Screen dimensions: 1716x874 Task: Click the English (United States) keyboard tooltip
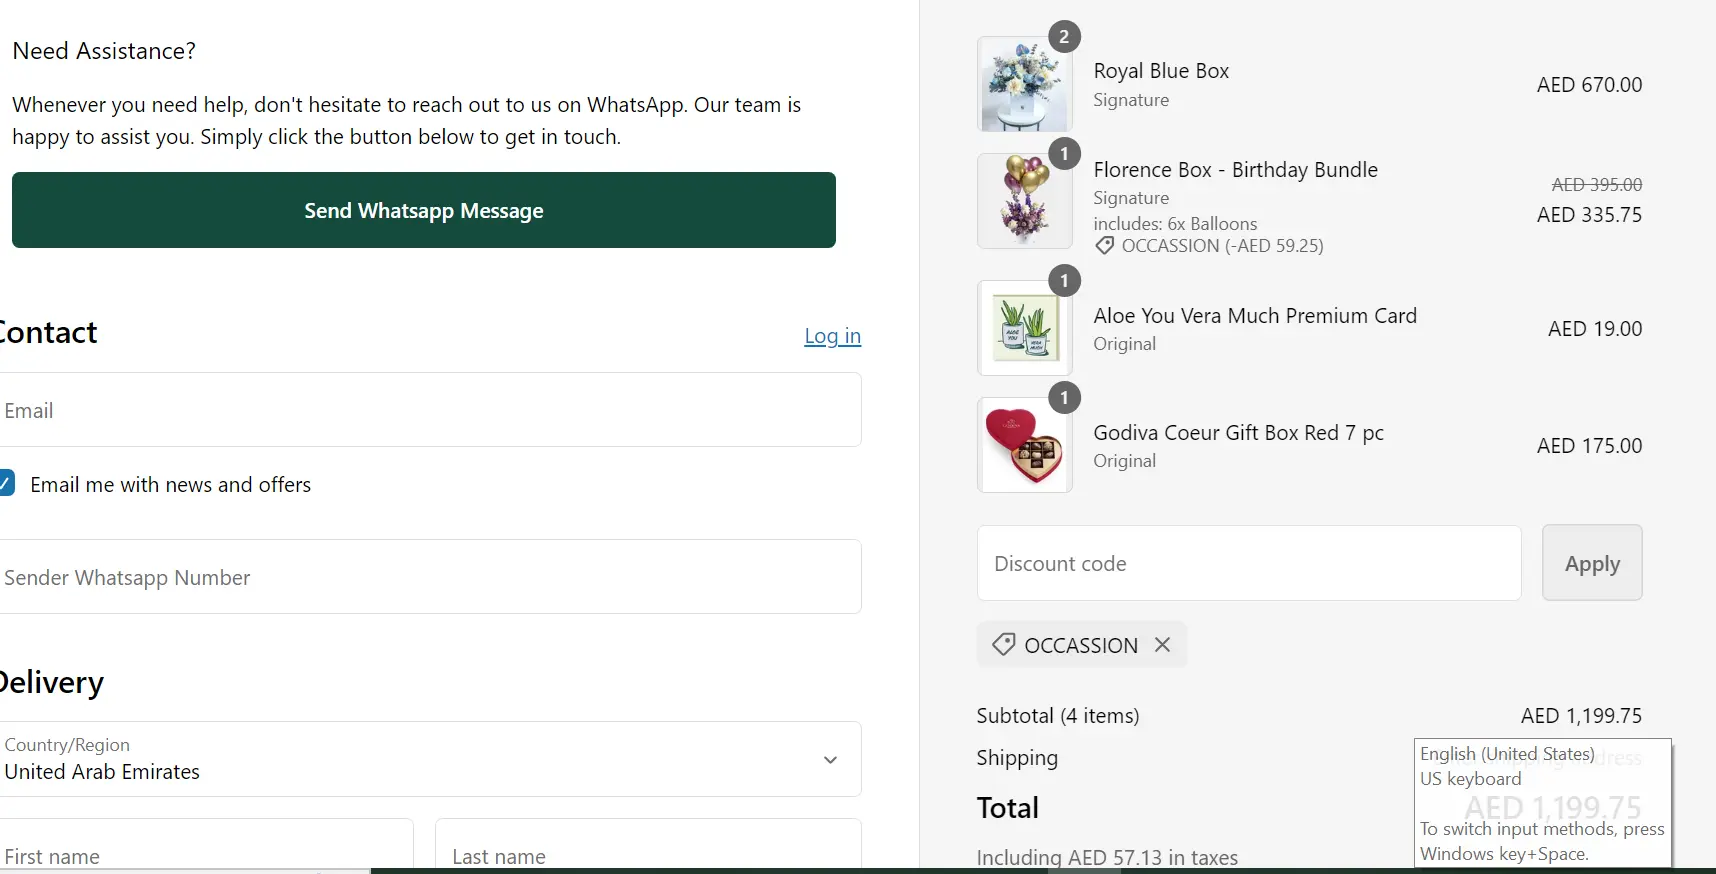1543,803
